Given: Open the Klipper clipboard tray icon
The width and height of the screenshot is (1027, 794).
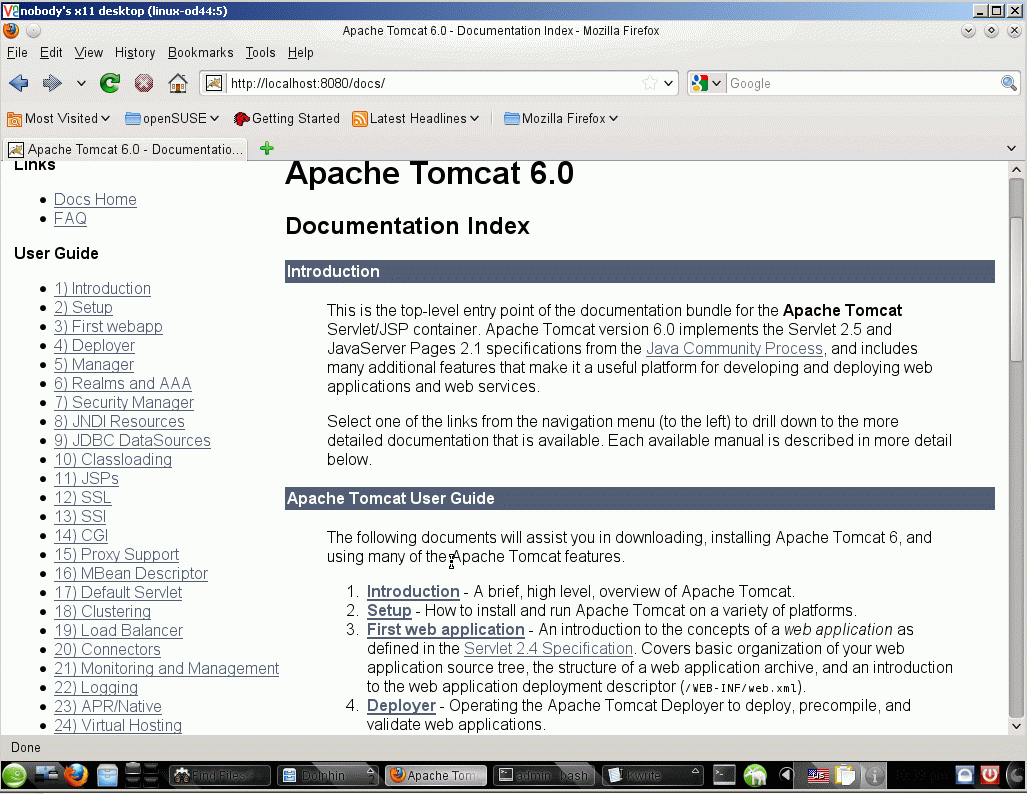Looking at the screenshot, I should coord(846,776).
